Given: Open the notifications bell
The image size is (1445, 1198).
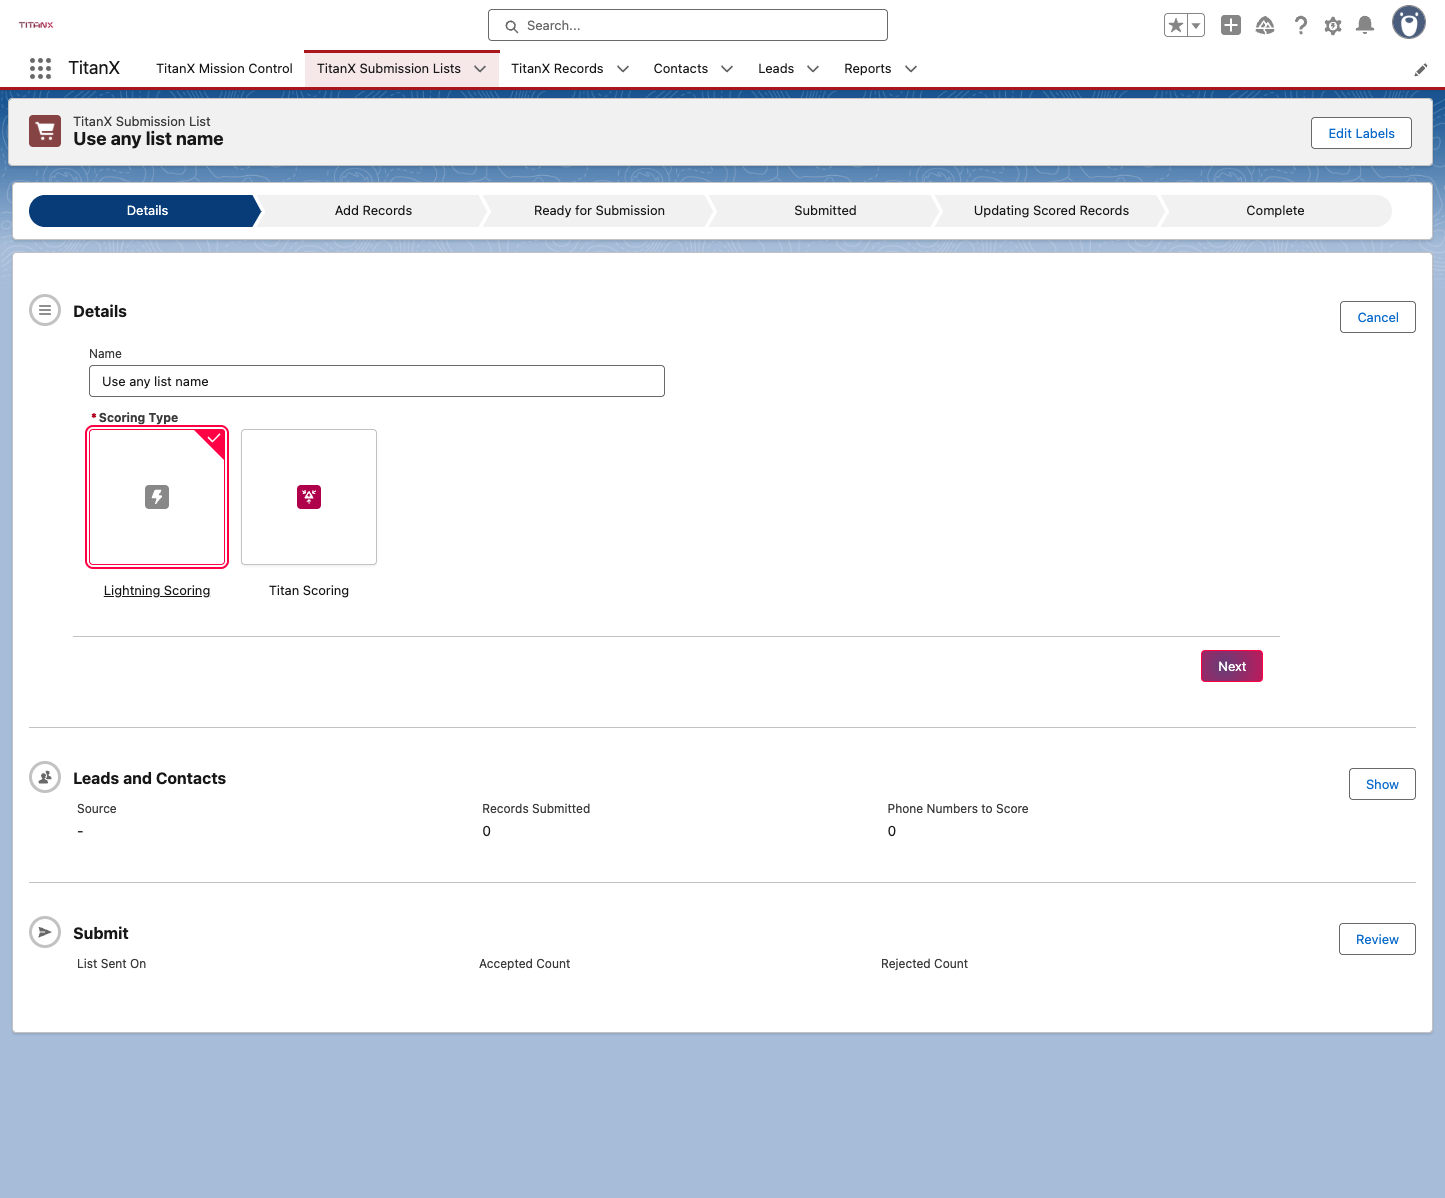Looking at the screenshot, I should 1365,25.
